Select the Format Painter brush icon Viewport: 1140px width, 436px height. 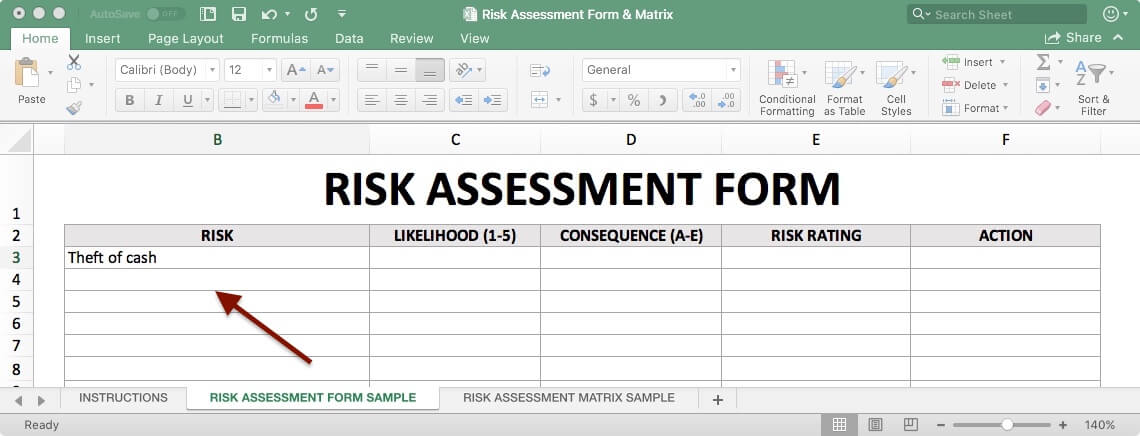coord(74,108)
